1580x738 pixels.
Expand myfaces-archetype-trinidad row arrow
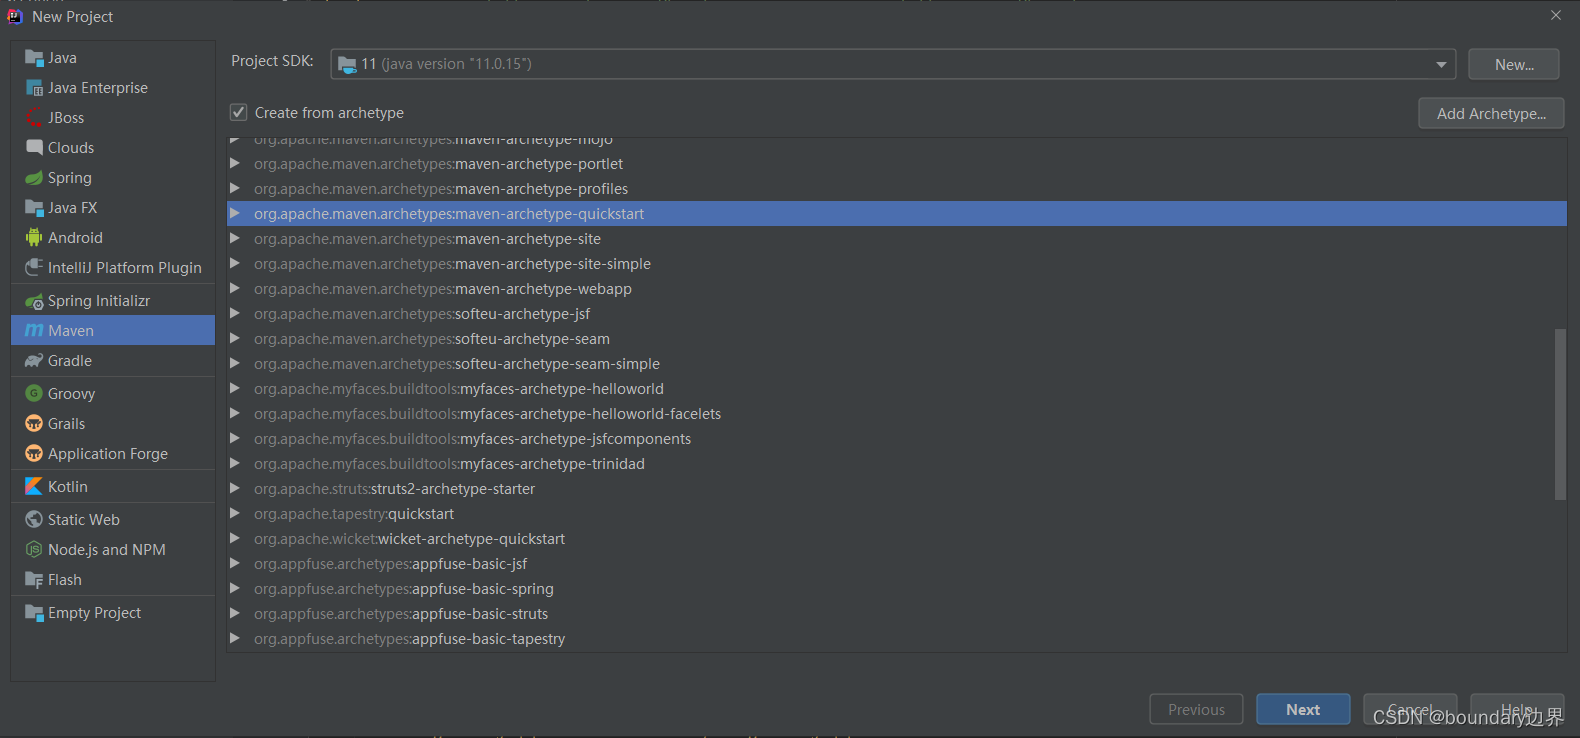(x=235, y=464)
